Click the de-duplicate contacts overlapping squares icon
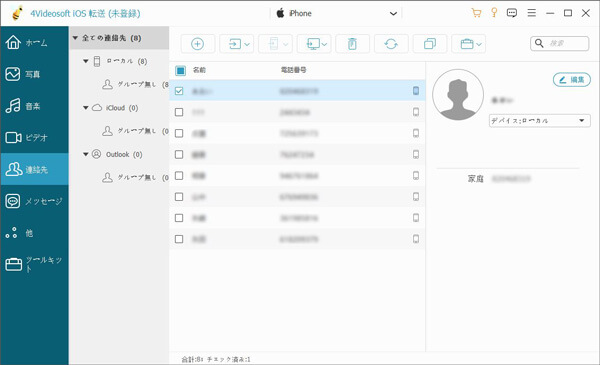The width and height of the screenshot is (600, 365). (430, 44)
